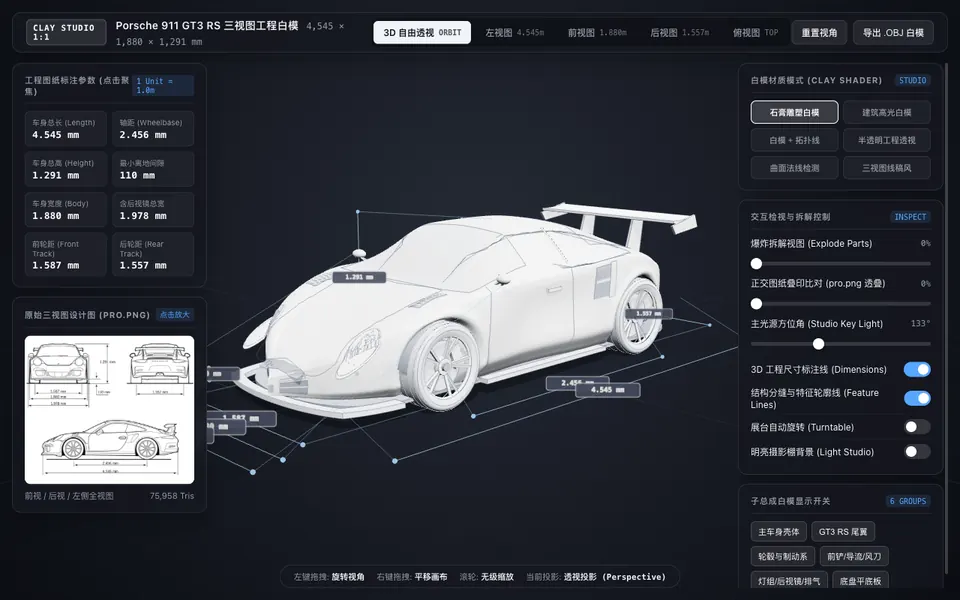
Task: Toggle the 灯组/后视镜/排气 group chip
Action: [x=790, y=580]
